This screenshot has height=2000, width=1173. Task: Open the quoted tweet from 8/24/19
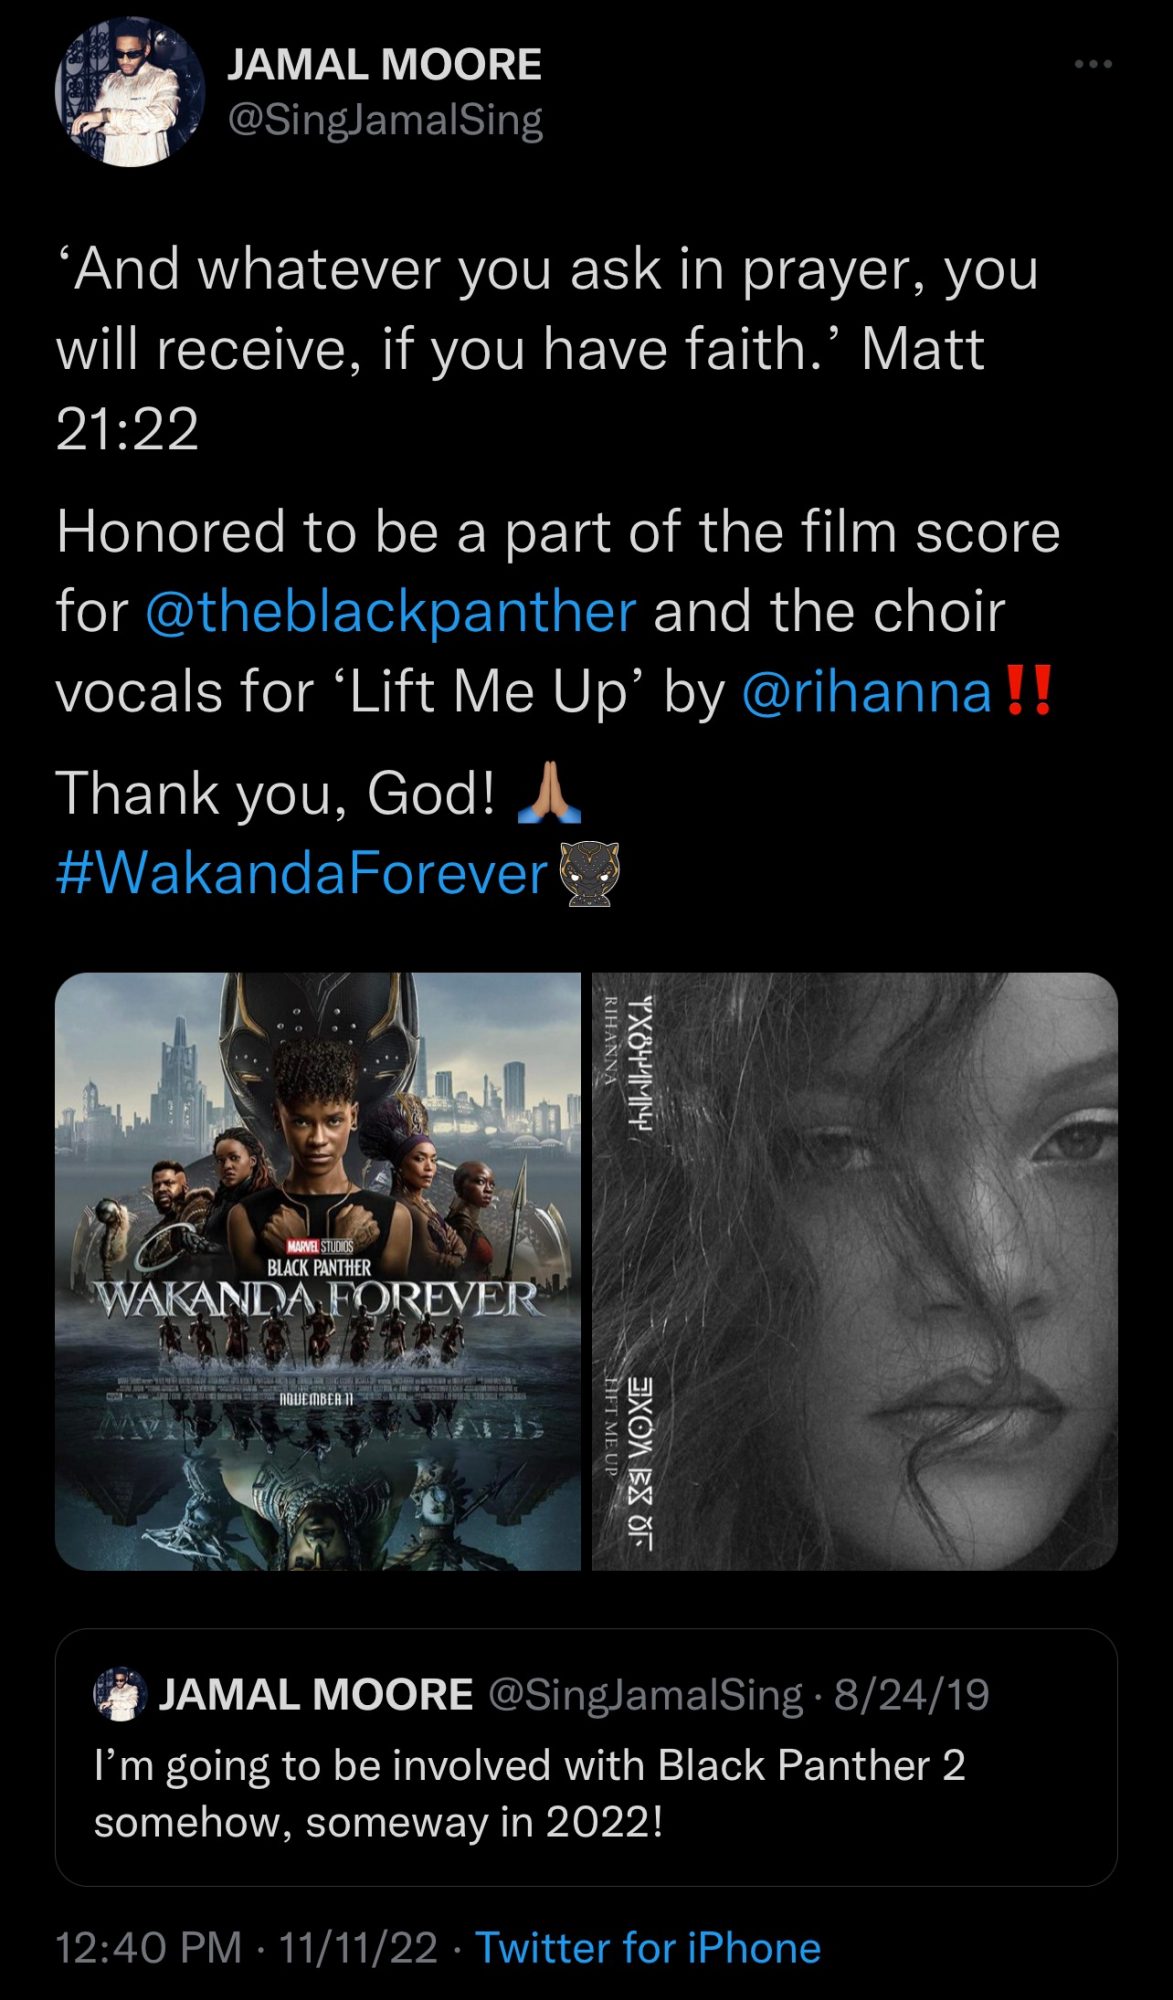(x=586, y=1757)
